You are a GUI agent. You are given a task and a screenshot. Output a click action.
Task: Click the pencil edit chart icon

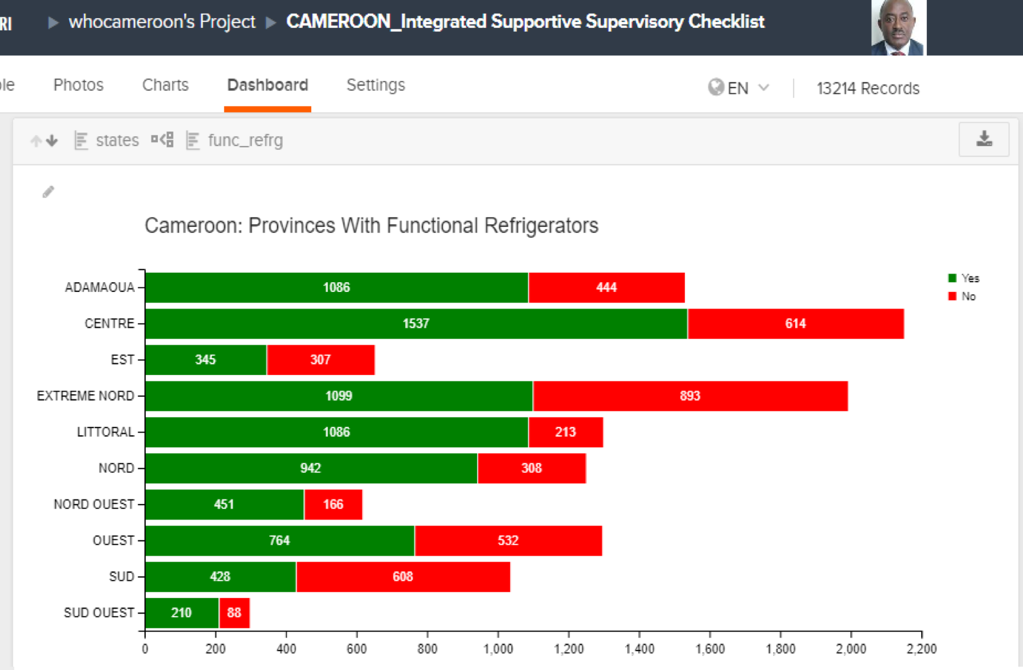pyautogui.click(x=48, y=192)
